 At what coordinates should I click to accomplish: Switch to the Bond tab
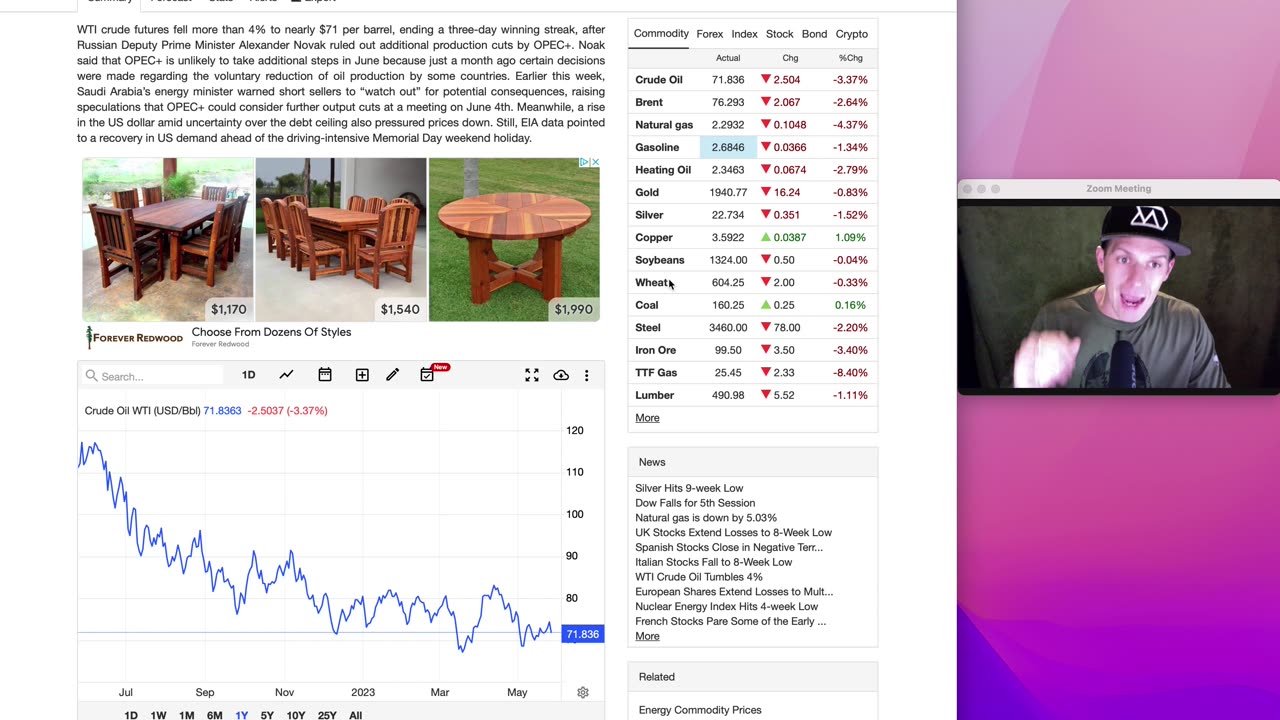click(x=814, y=34)
